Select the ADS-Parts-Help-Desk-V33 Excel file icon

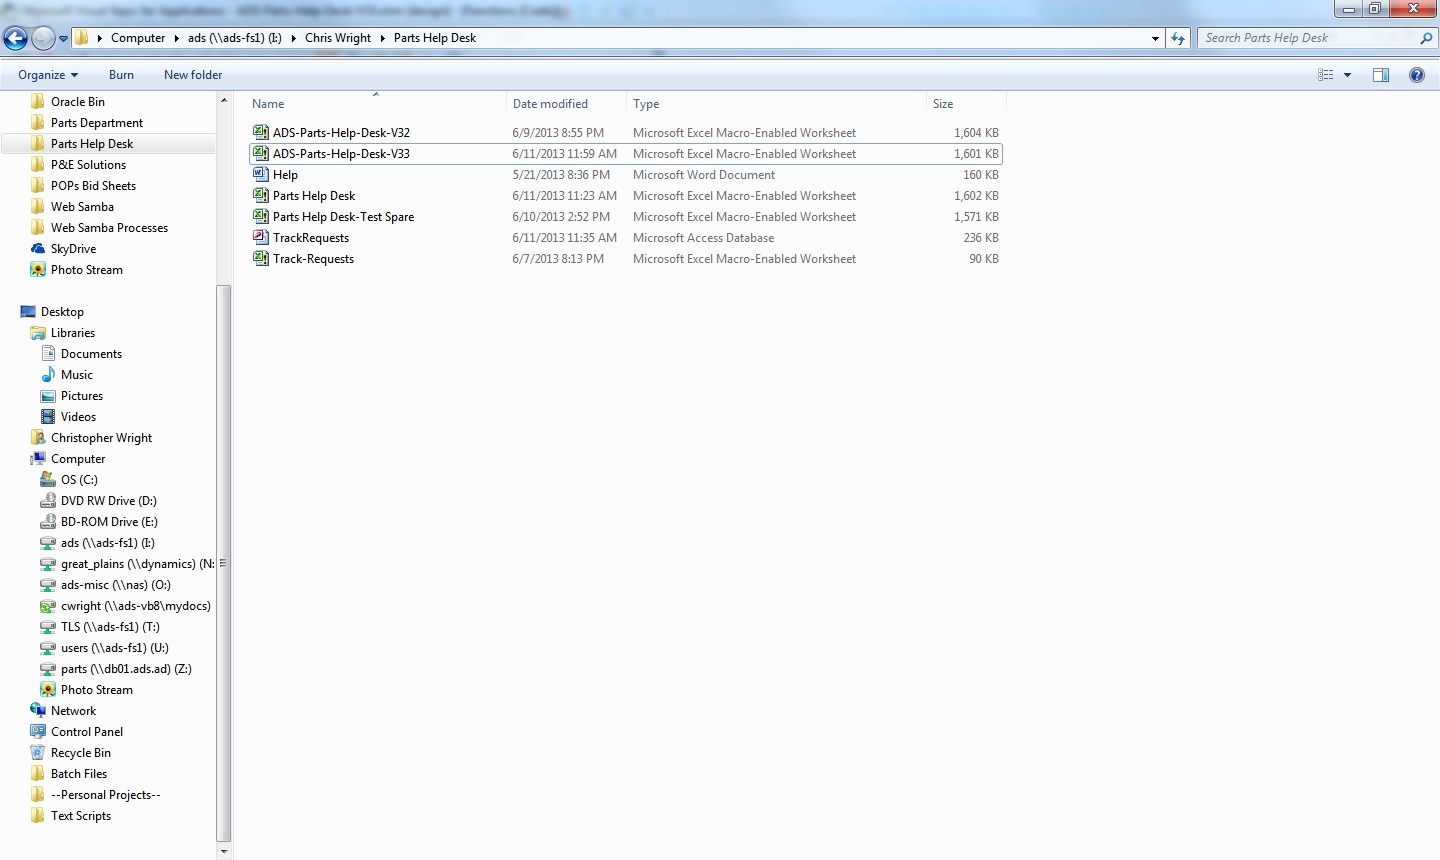pyautogui.click(x=261, y=153)
